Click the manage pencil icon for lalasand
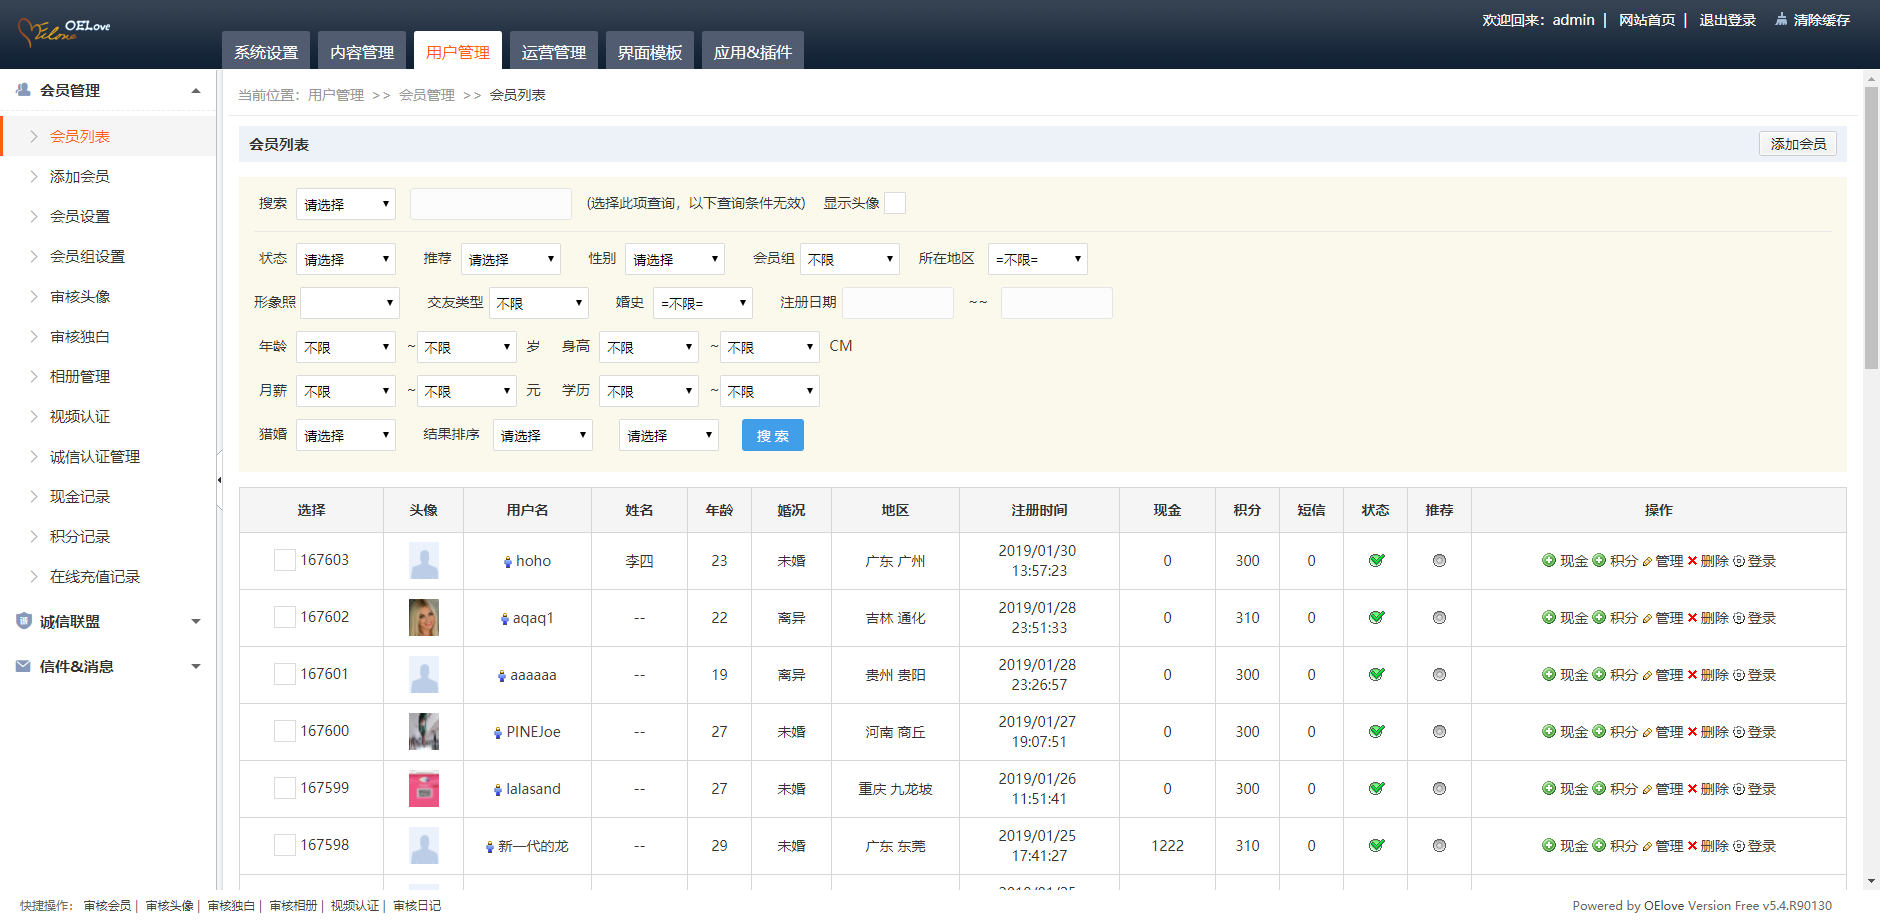 (x=1647, y=789)
